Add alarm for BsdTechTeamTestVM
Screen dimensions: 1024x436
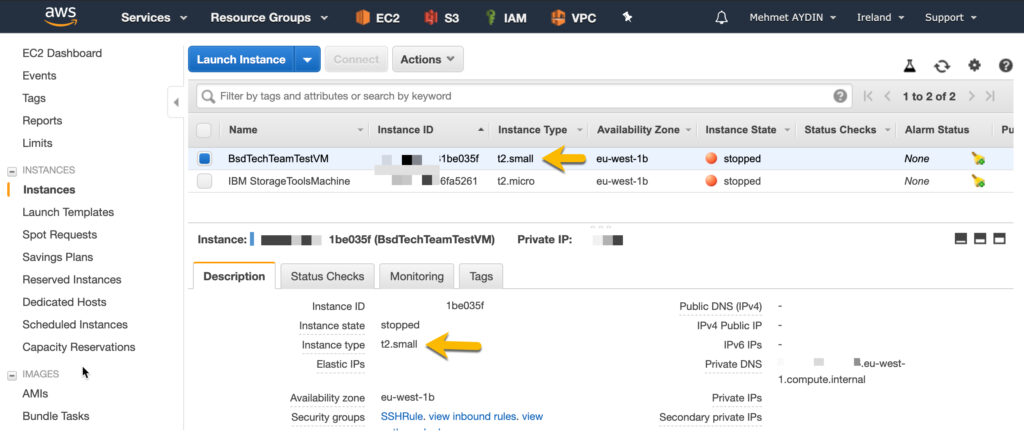978,159
